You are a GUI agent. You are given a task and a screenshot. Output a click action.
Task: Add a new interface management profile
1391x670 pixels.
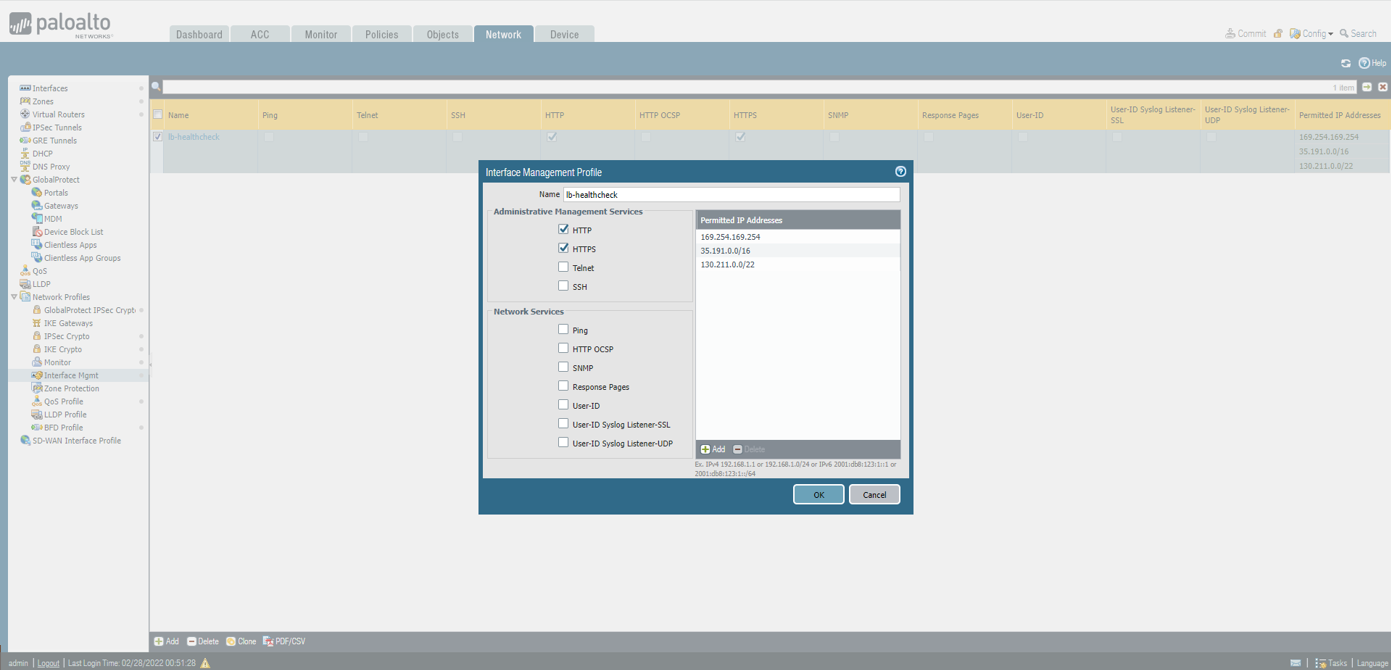tap(165, 641)
